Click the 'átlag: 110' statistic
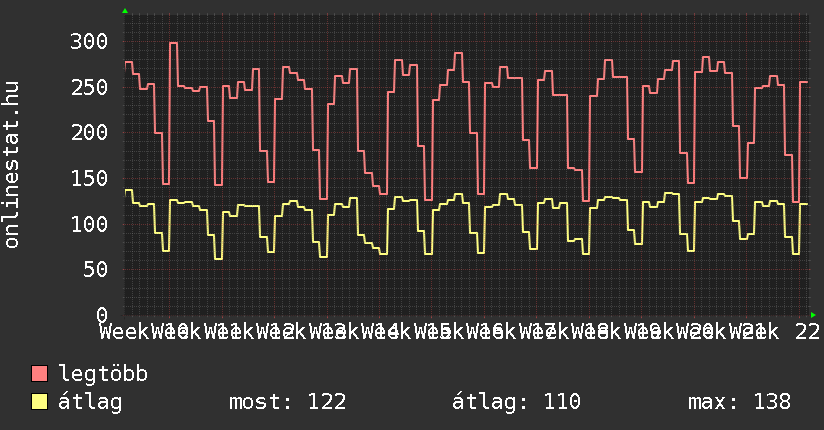Image resolution: width=824 pixels, height=430 pixels. pyautogui.click(x=516, y=402)
